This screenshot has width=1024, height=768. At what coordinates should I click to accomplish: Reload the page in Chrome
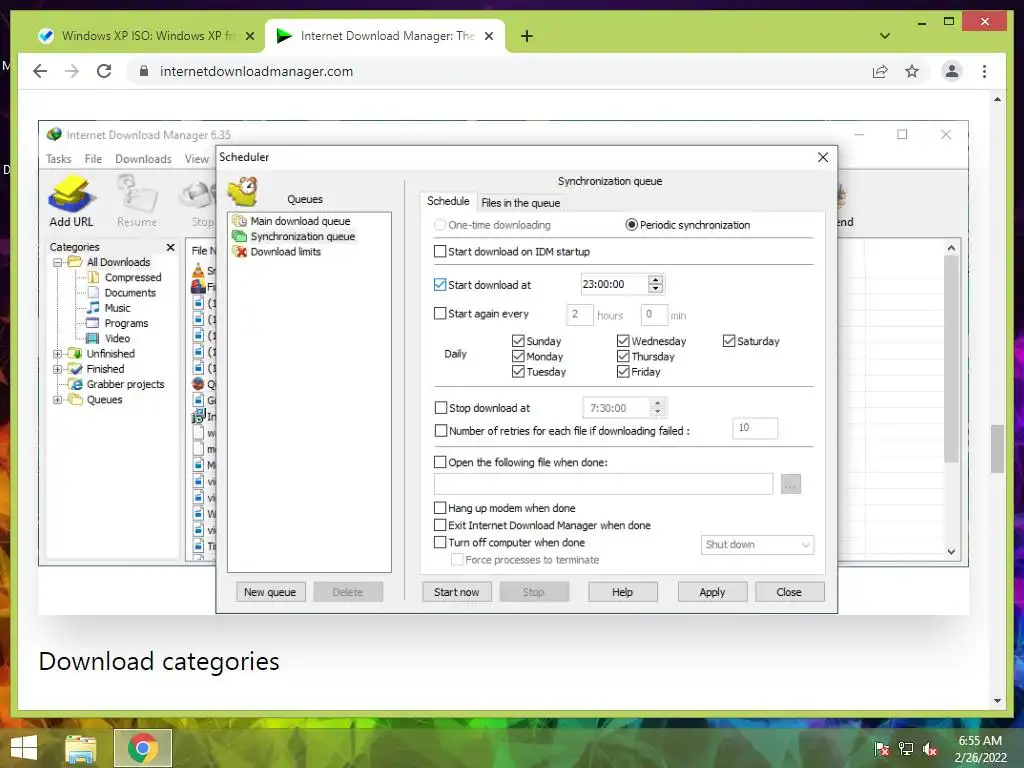click(104, 71)
